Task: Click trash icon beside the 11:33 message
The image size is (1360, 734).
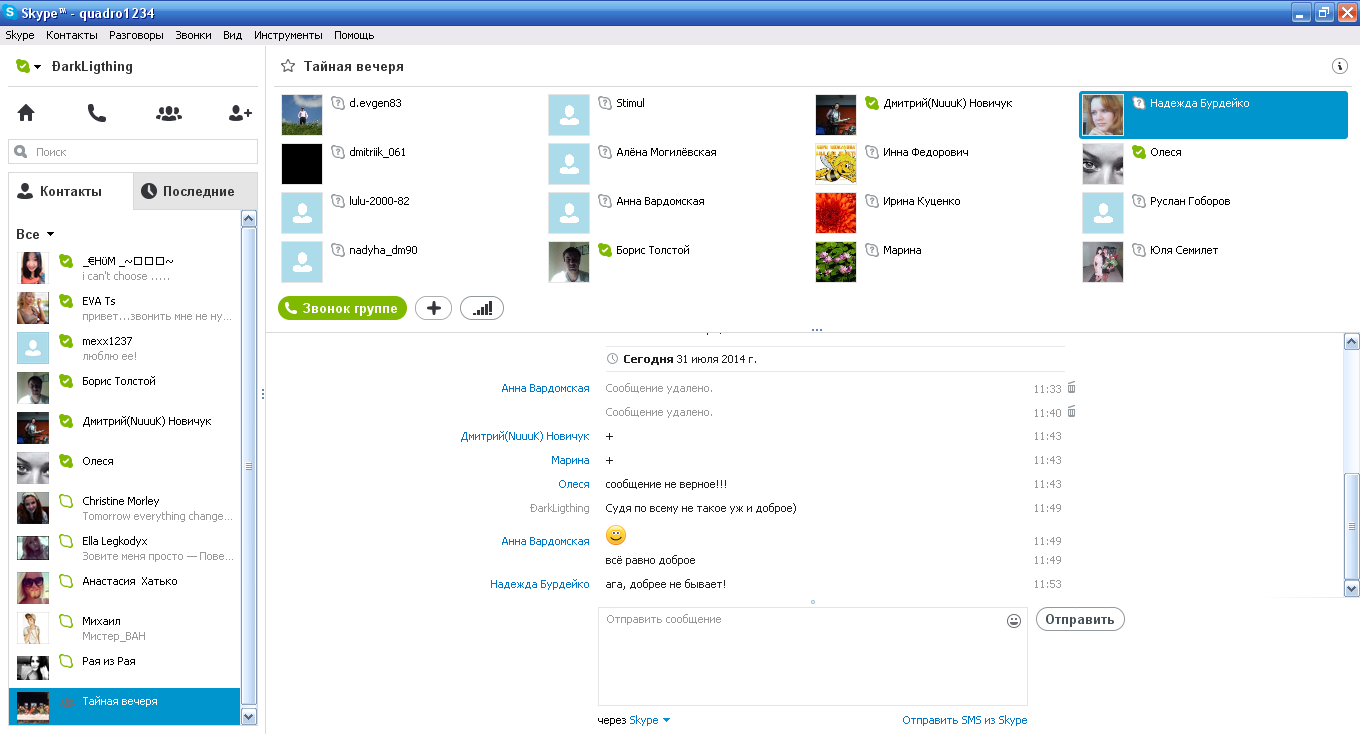Action: click(1072, 387)
